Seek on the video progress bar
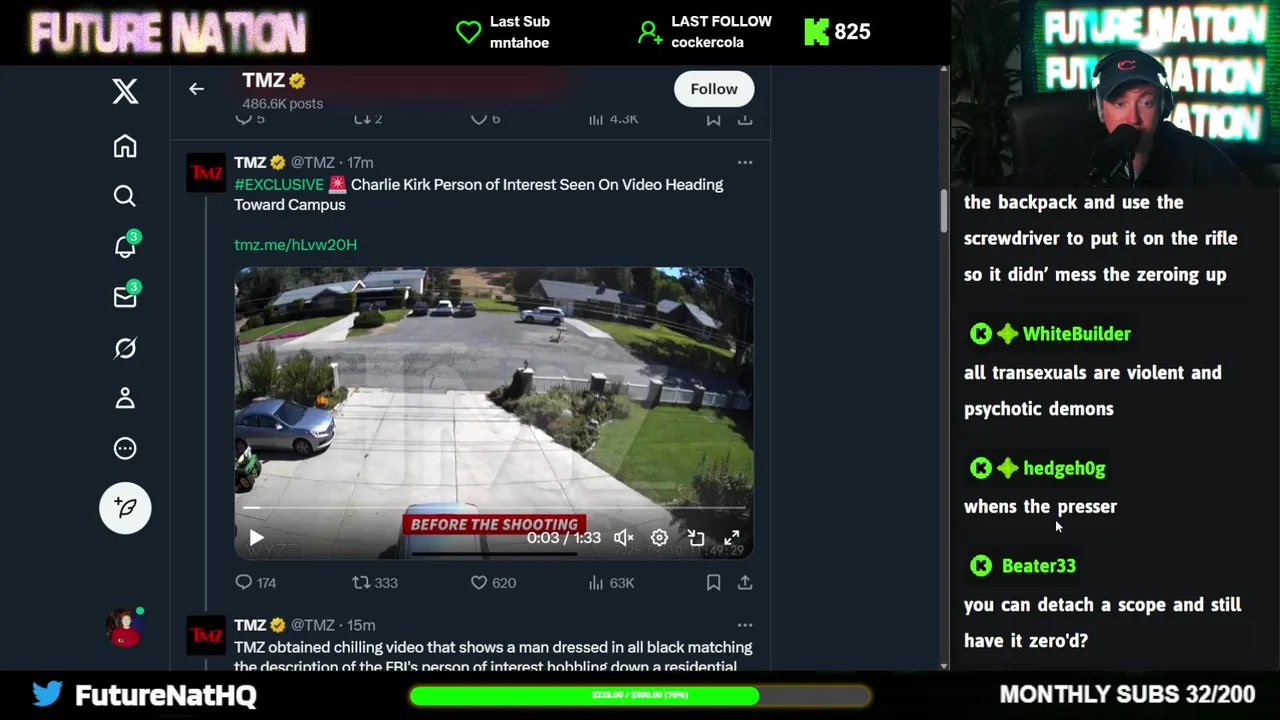The width and height of the screenshot is (1280, 720). pyautogui.click(x=494, y=508)
